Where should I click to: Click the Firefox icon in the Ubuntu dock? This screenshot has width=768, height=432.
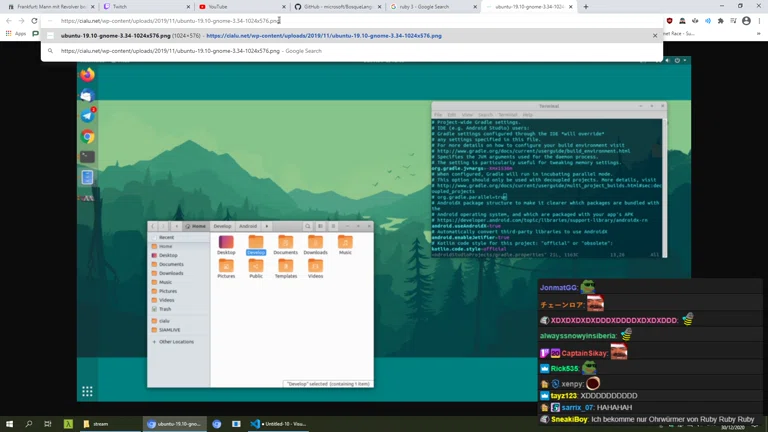point(87,75)
